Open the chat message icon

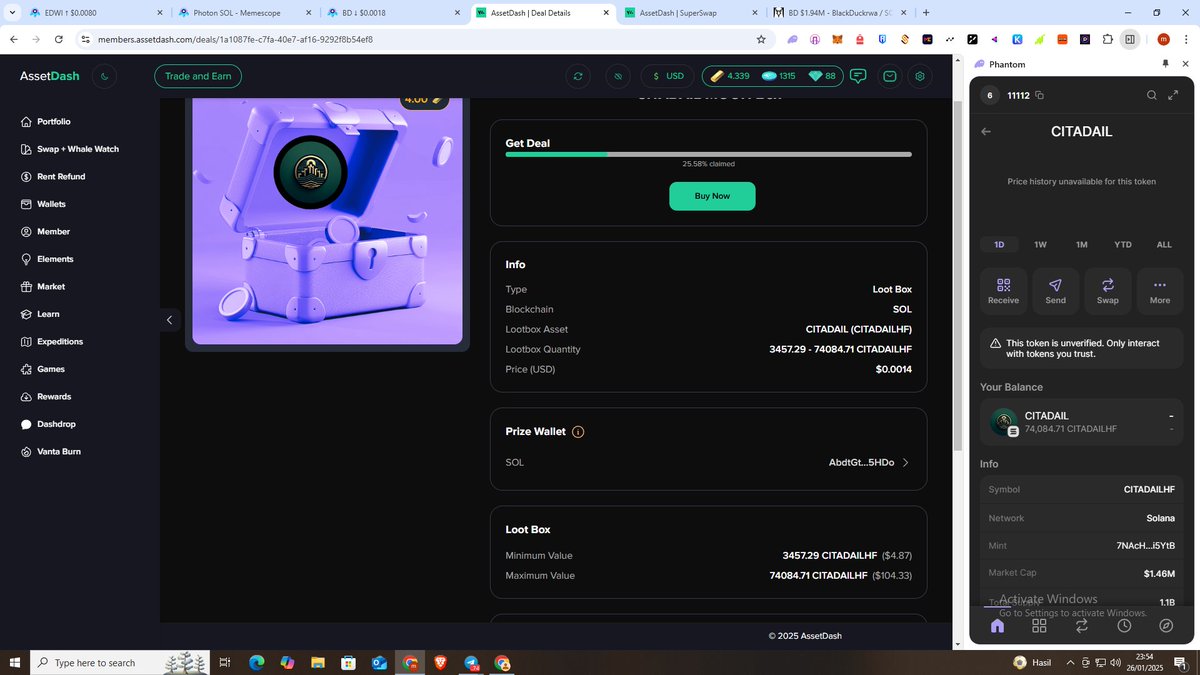point(858,76)
